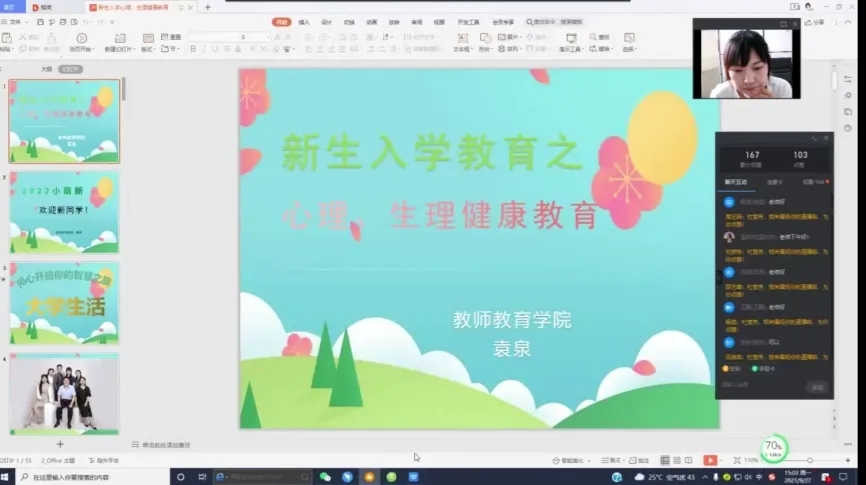
Task: Open the new tab plus button
Action: pyautogui.click(x=207, y=7)
